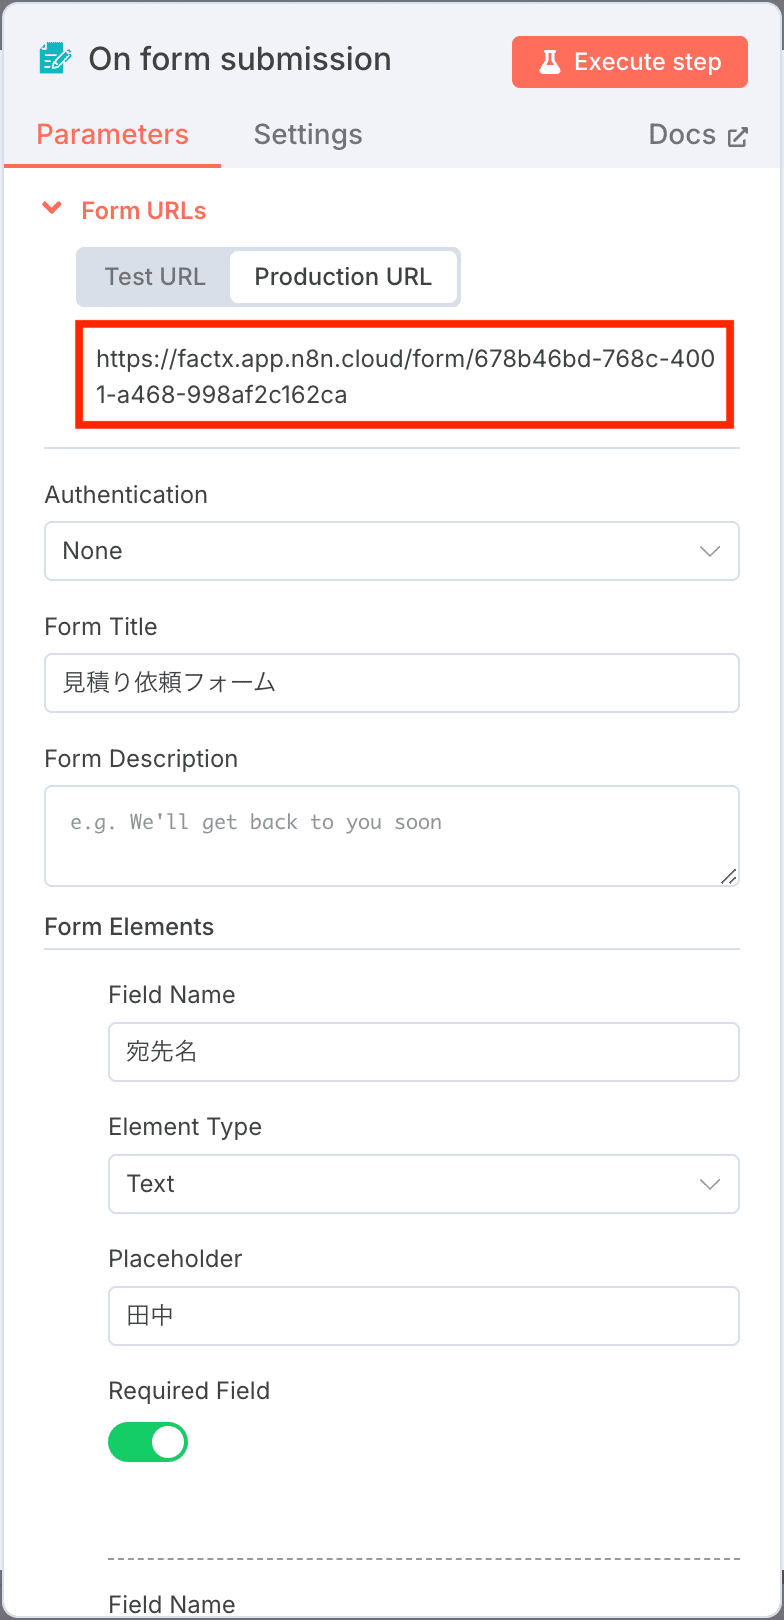The width and height of the screenshot is (784, 1620).
Task: Collapse Form URLs using the red chevron
Action: (x=52, y=209)
